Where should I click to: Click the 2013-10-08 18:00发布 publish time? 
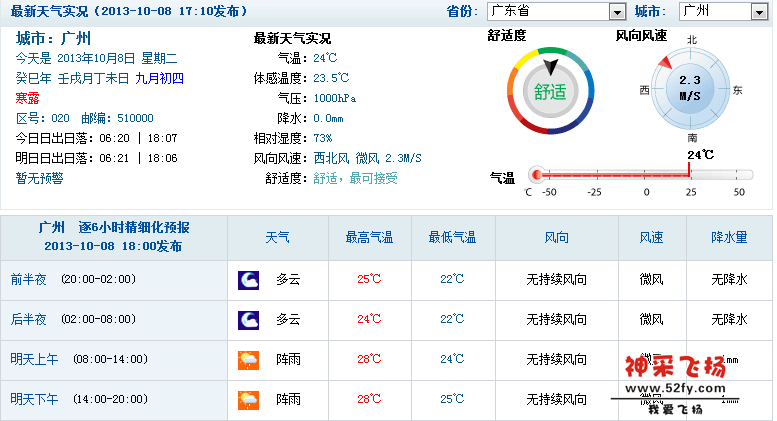coord(113,246)
